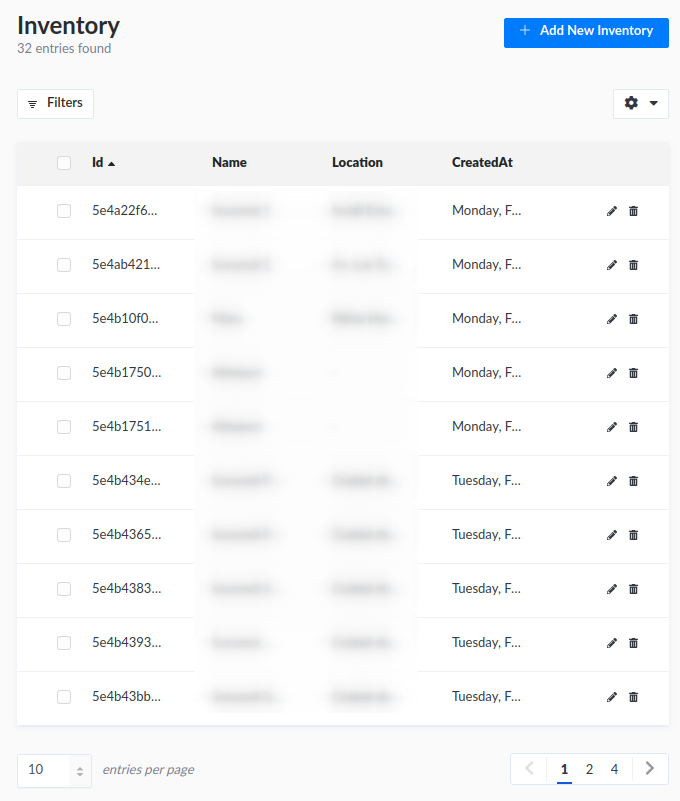
Task: Edit the 5e4b1750 entry
Action: [611, 373]
